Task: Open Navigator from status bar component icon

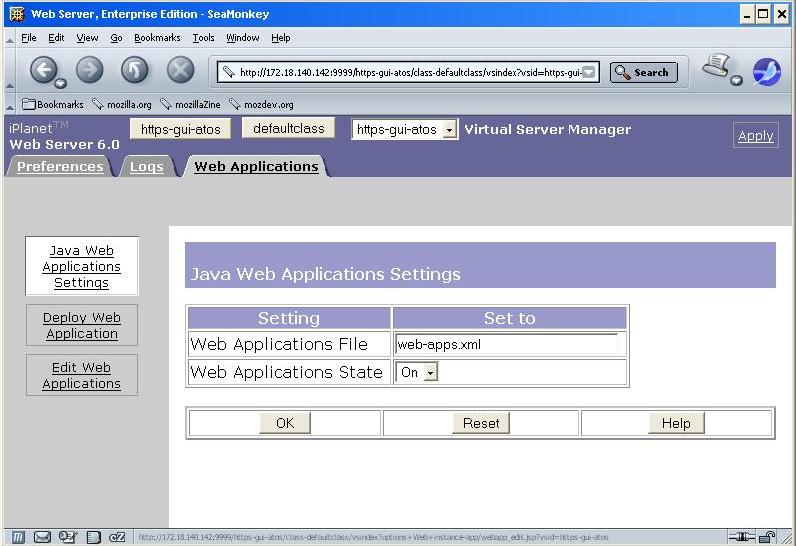Action: pos(18,537)
